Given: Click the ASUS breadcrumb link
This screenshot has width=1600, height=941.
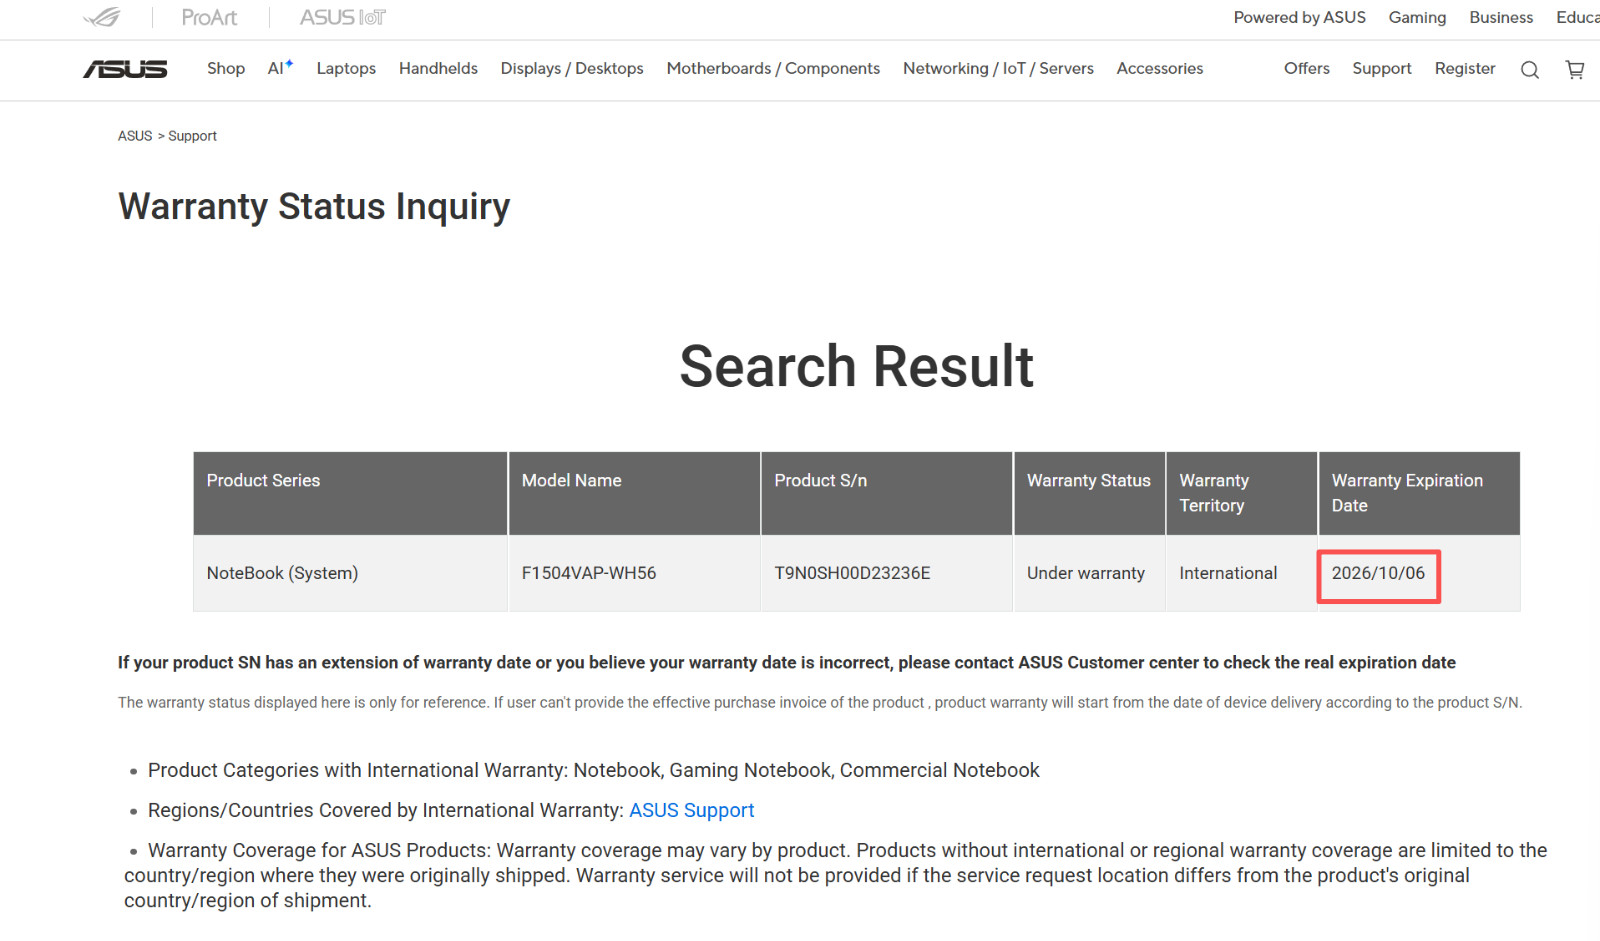Looking at the screenshot, I should pyautogui.click(x=135, y=136).
